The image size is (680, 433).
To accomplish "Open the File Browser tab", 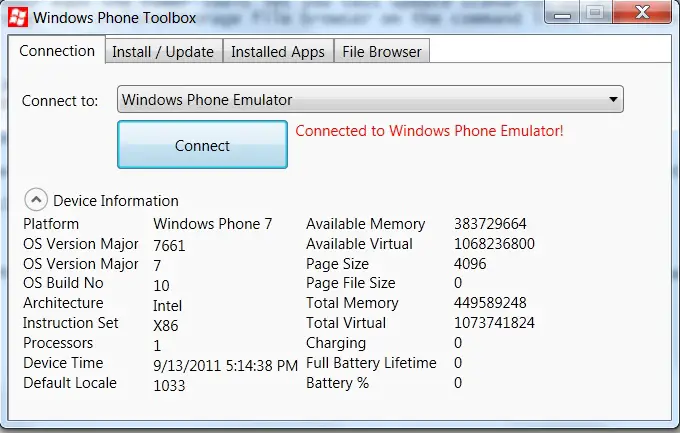I will click(382, 52).
